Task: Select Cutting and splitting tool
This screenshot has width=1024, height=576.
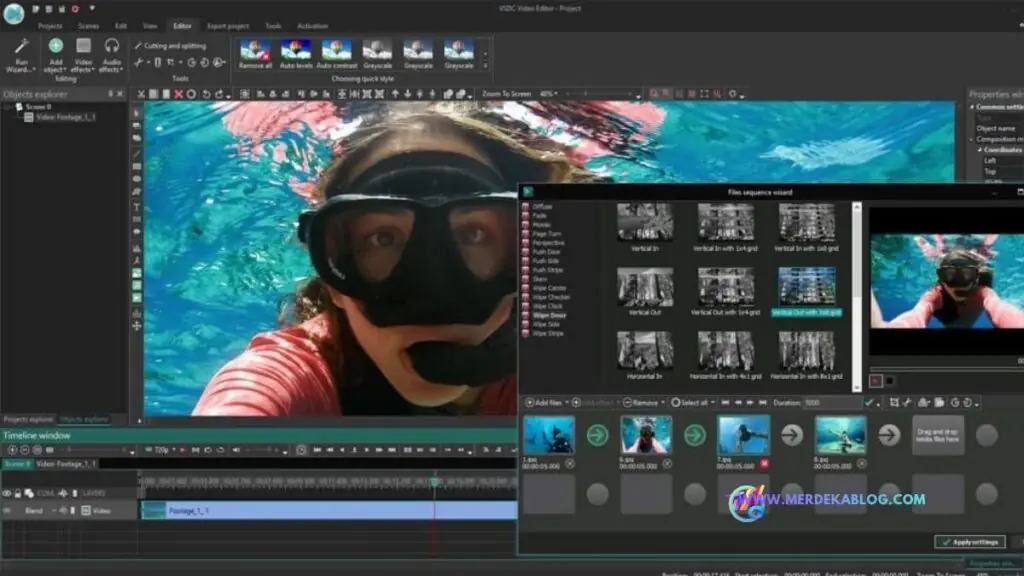Action: tap(170, 46)
